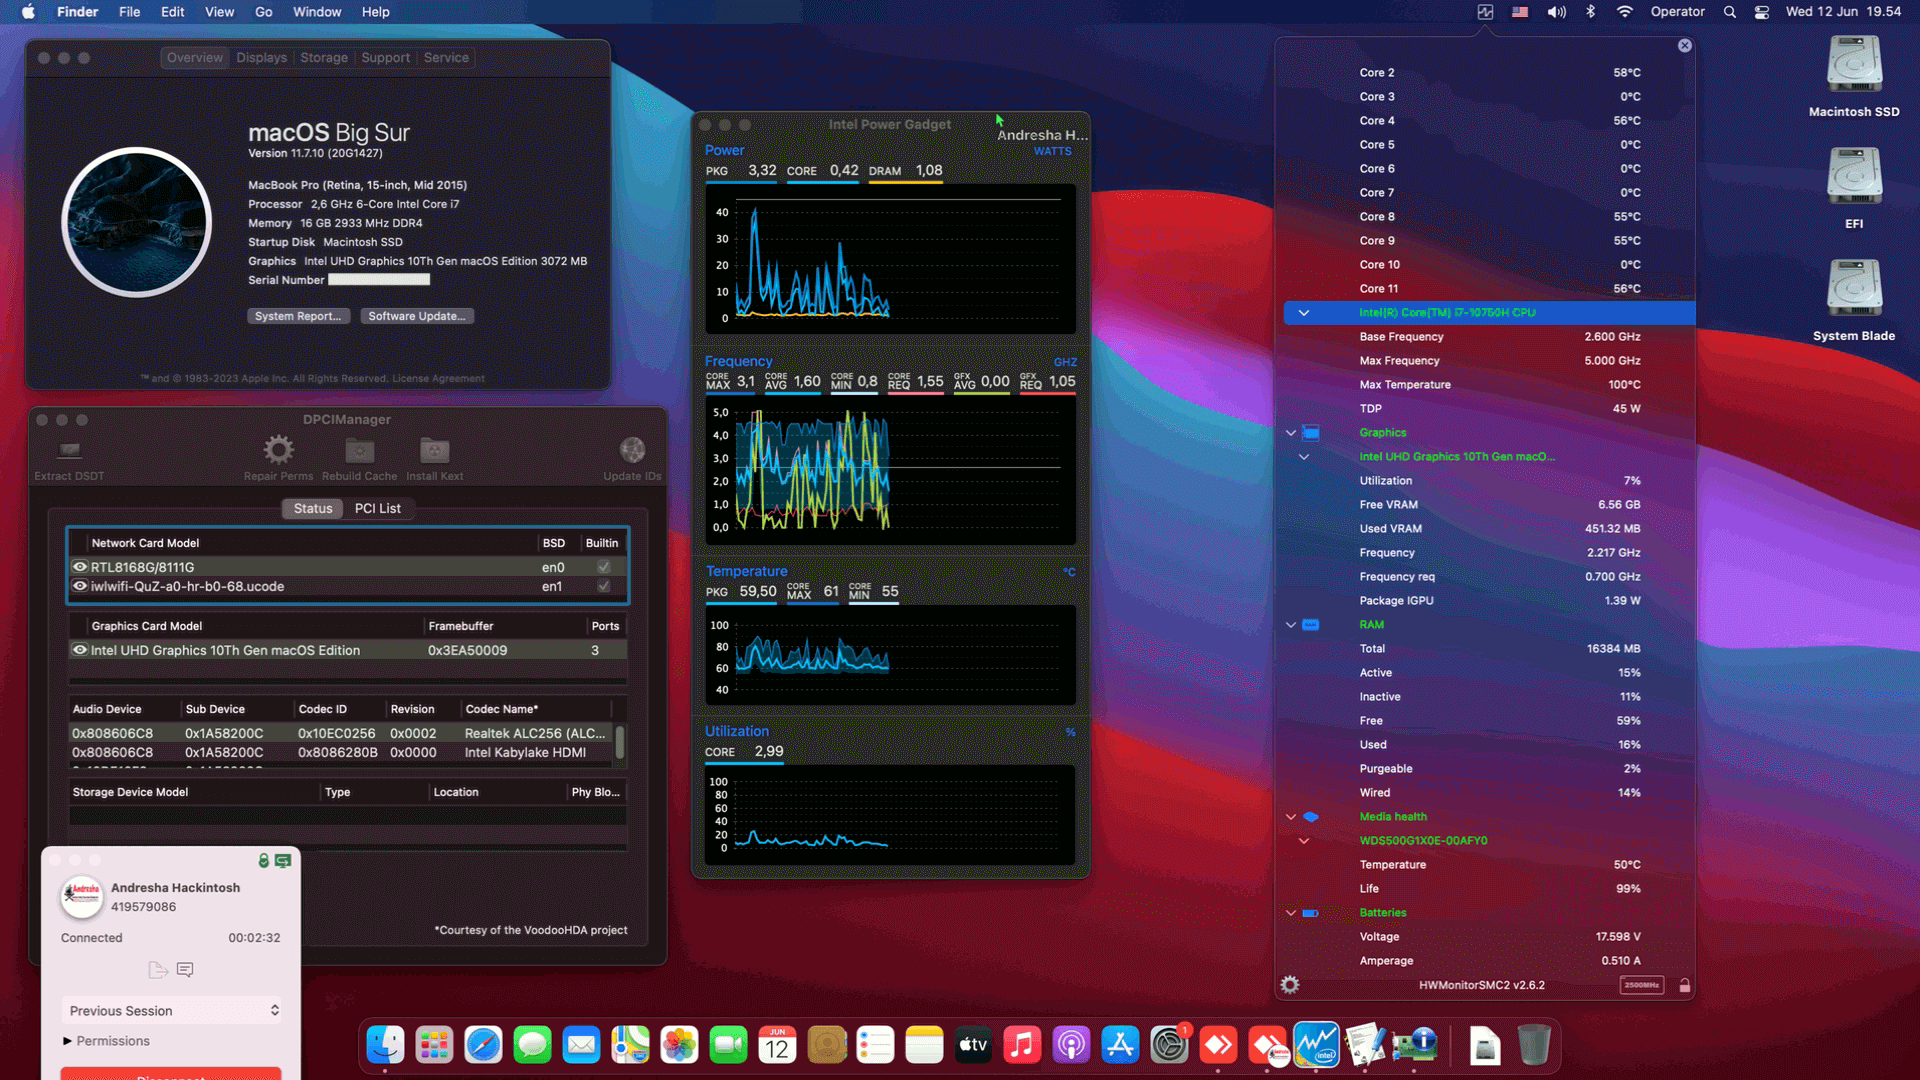Viewport: 1920px width, 1080px height.
Task: Click the Rebuild Cache icon
Action: click(358, 450)
